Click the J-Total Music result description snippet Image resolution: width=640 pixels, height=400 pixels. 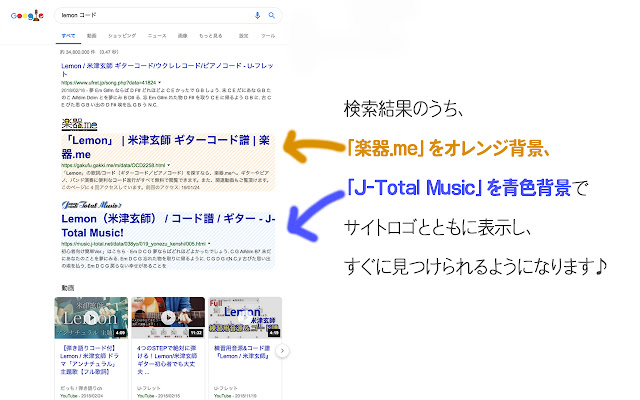(x=166, y=258)
